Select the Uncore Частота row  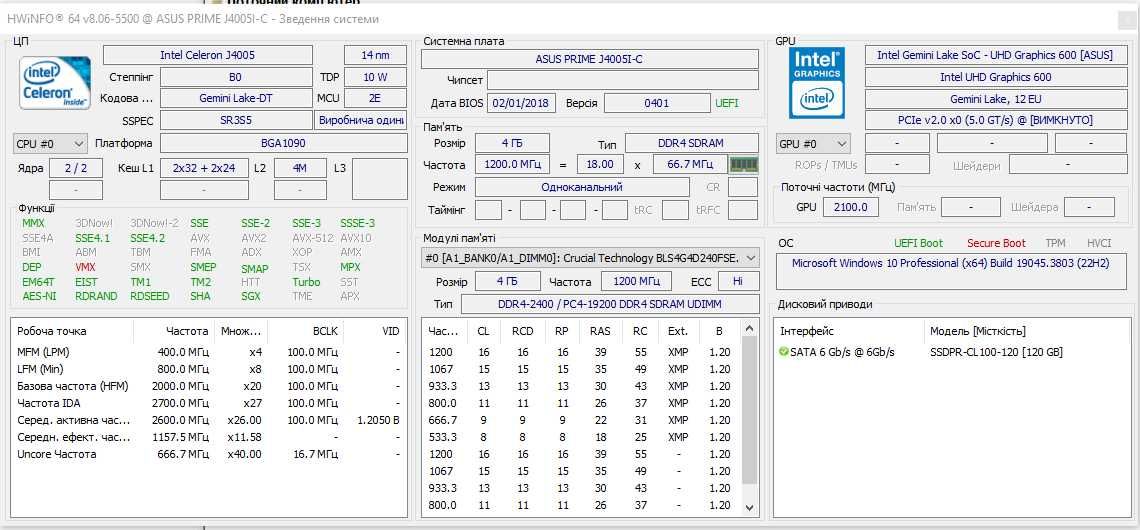coord(209,454)
